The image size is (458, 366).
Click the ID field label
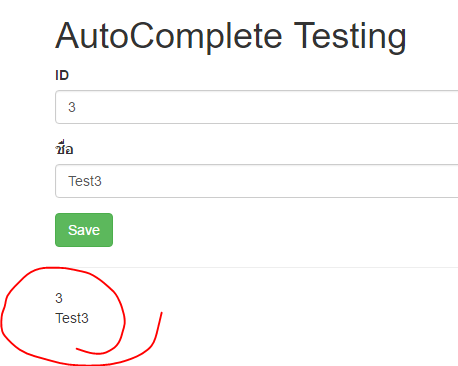(x=62, y=75)
